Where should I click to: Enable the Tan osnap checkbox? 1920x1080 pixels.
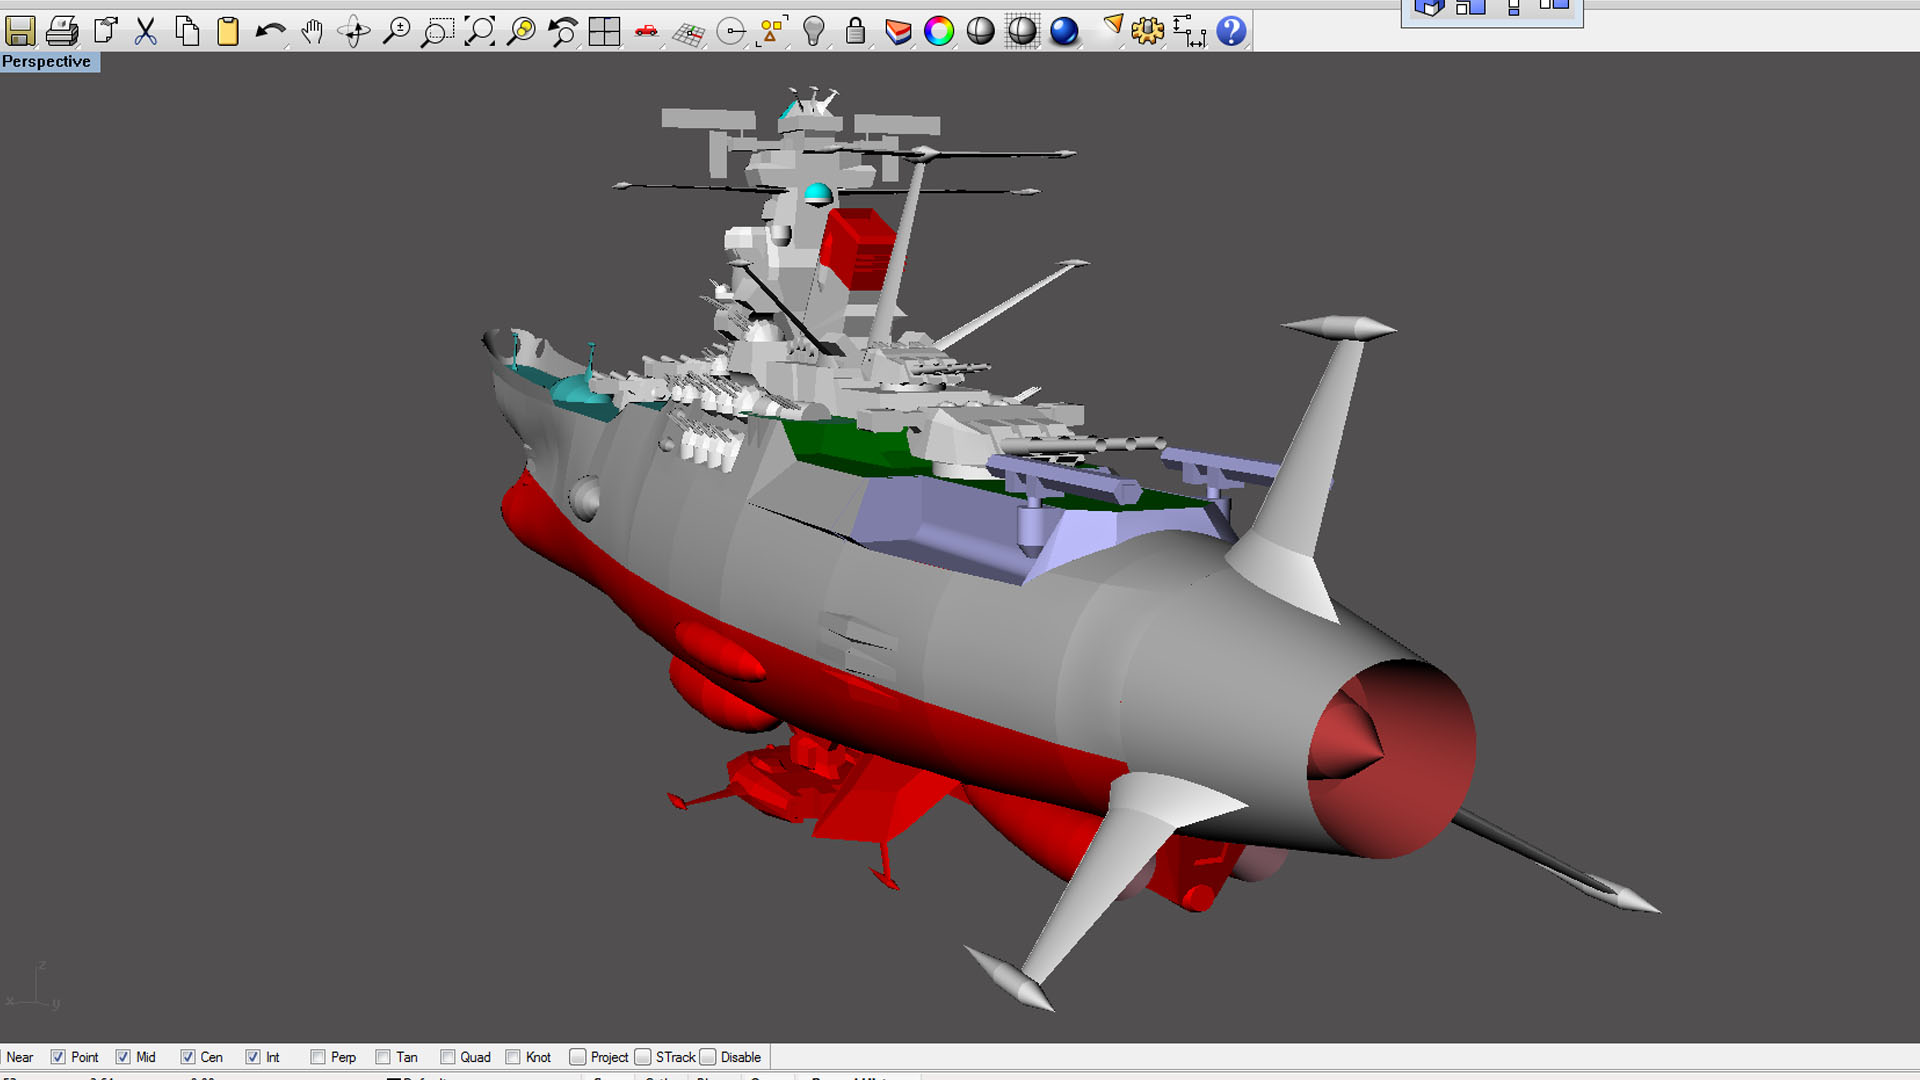coord(383,1057)
